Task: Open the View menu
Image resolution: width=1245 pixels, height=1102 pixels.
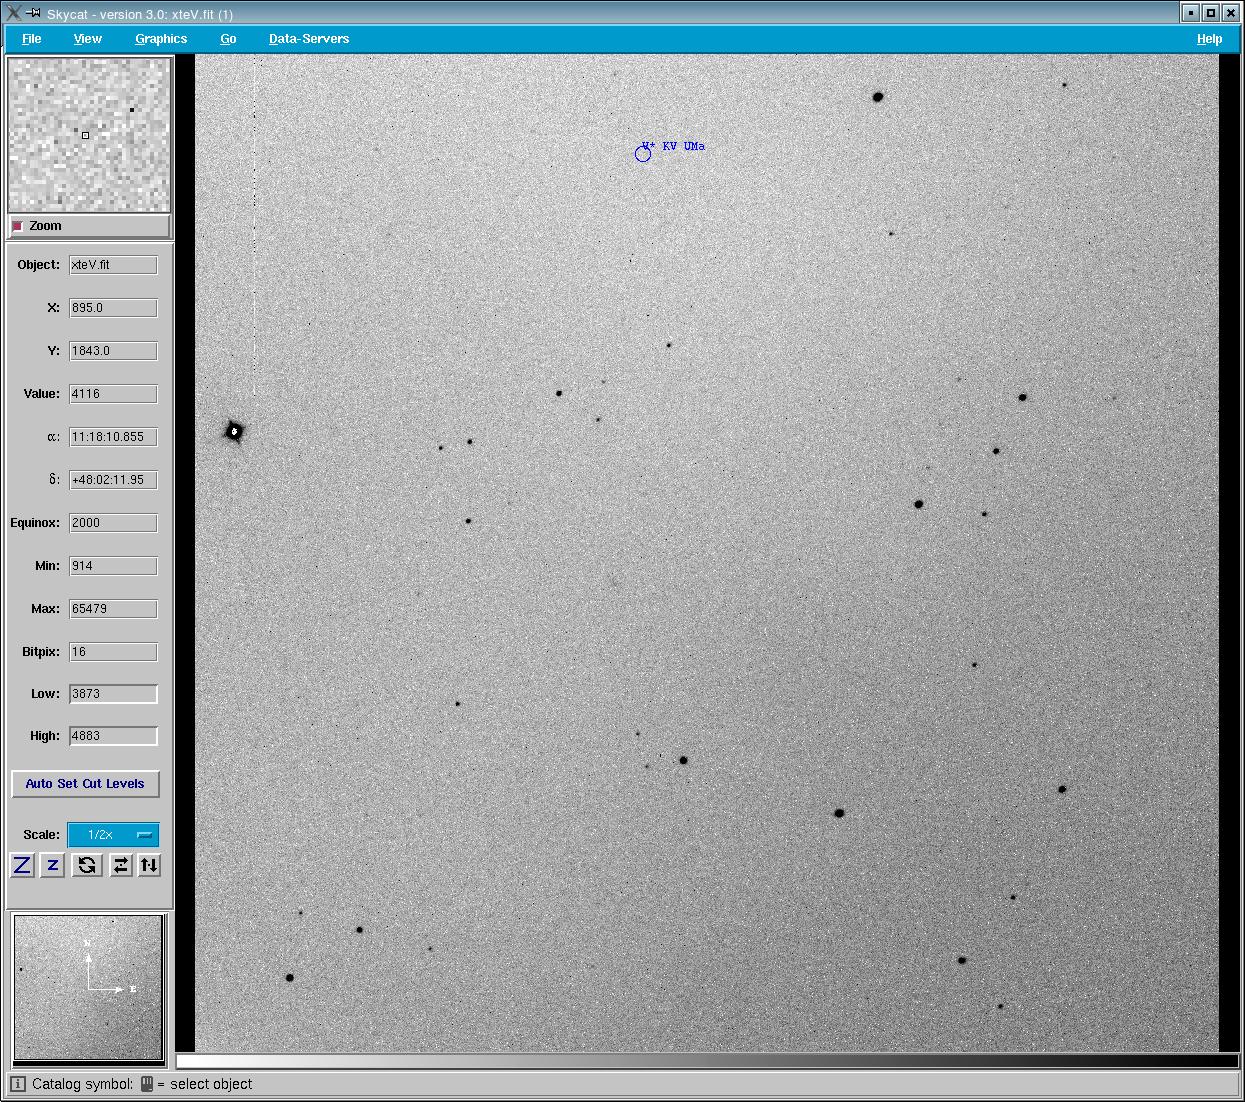Action: (x=88, y=39)
